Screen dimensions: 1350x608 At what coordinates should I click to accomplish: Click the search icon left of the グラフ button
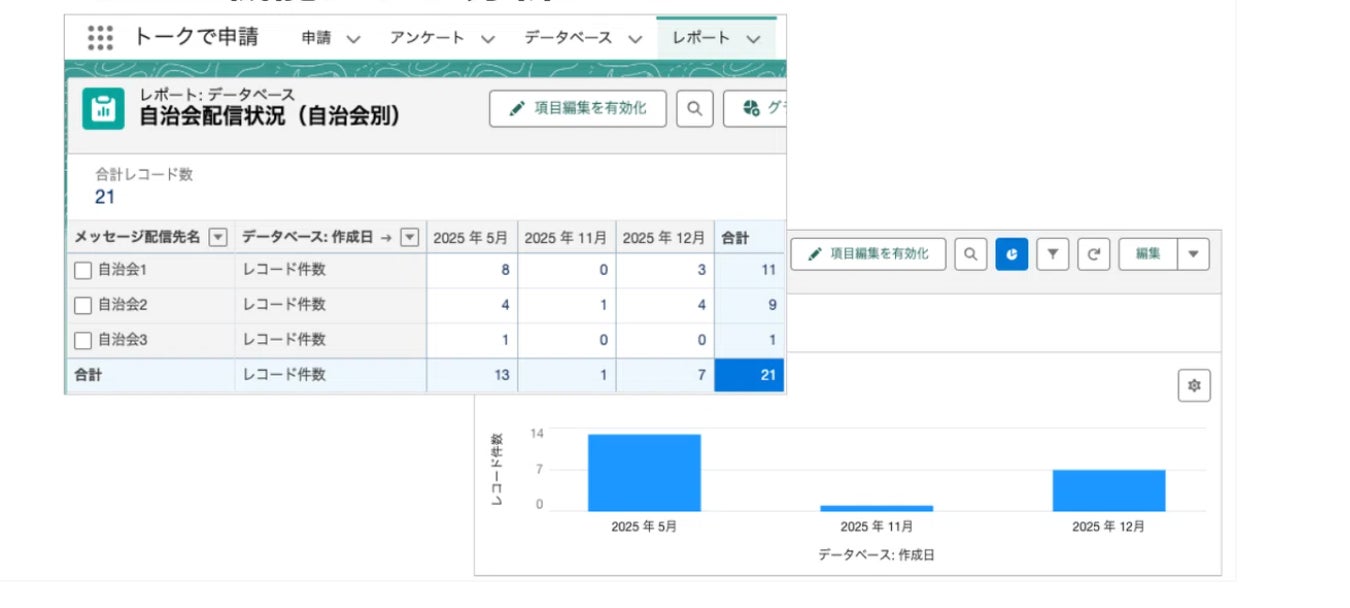(x=695, y=108)
